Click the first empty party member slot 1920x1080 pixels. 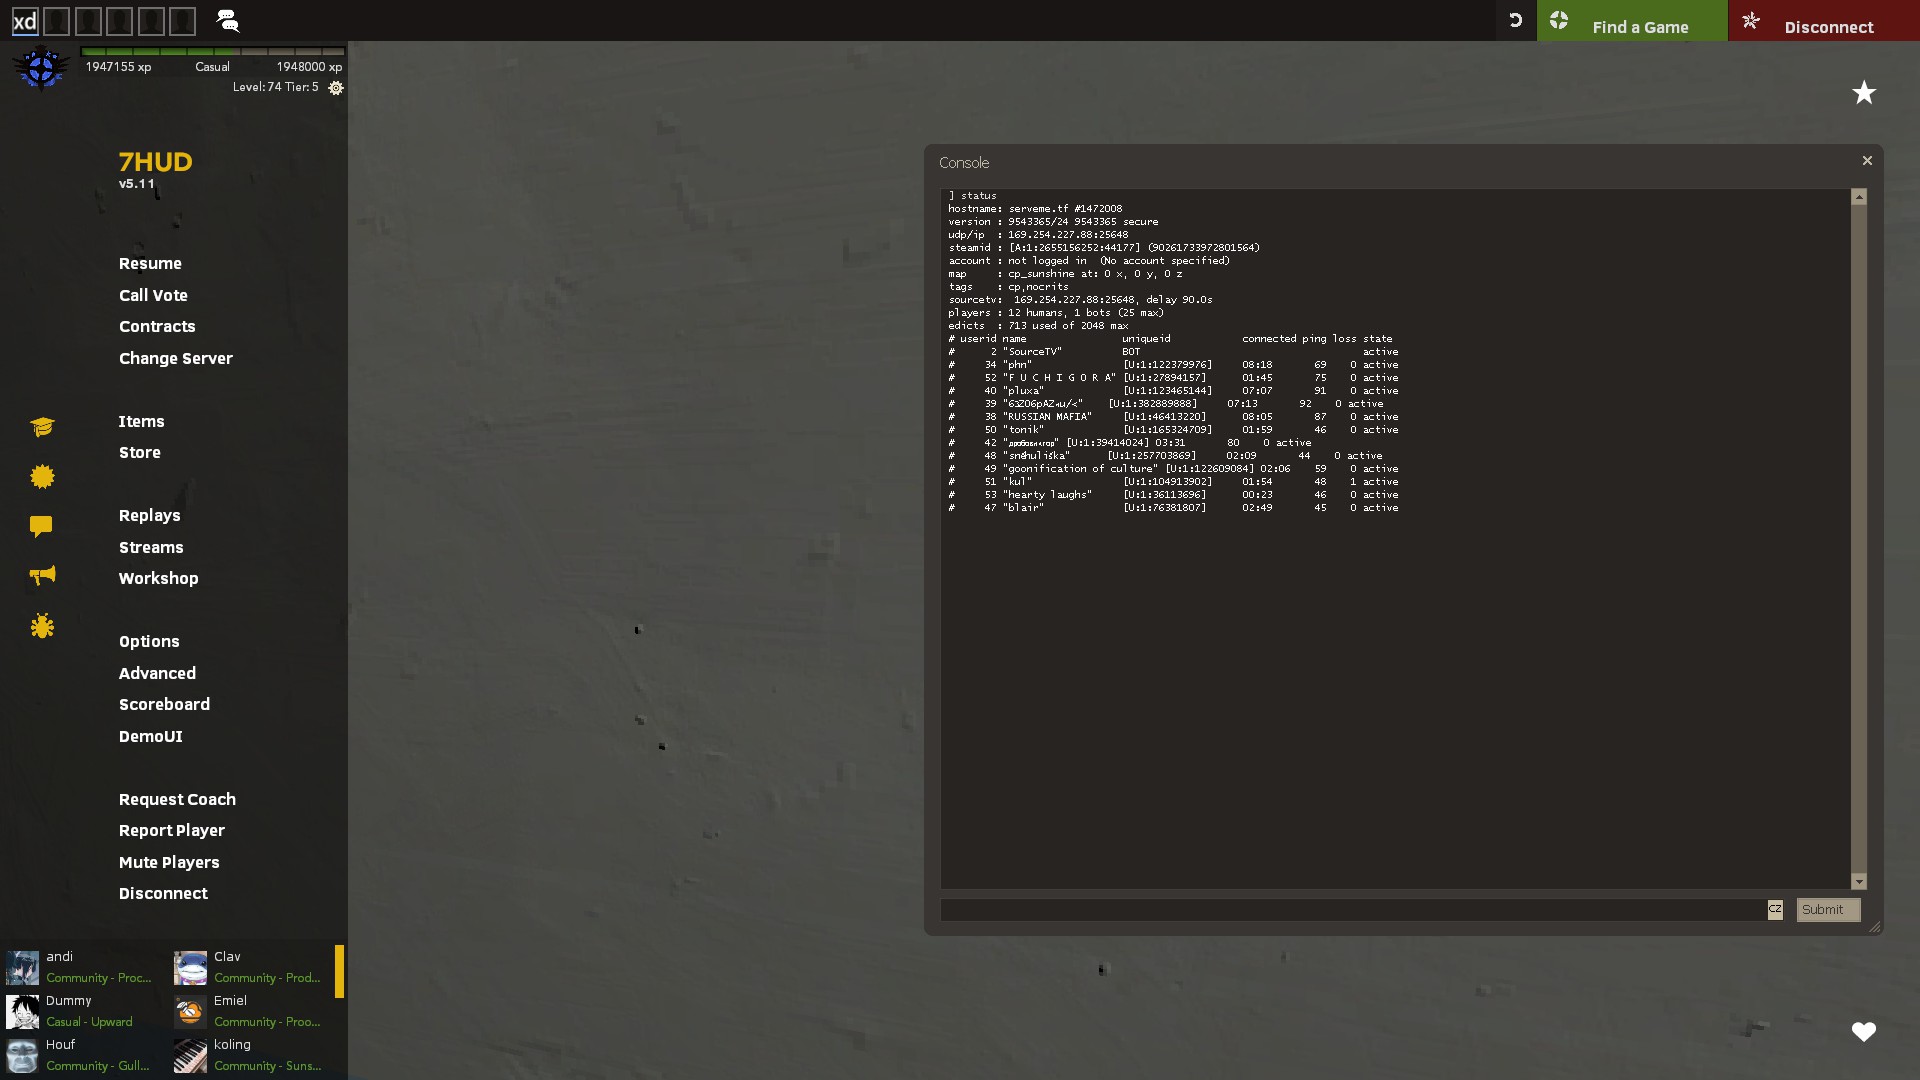[57, 20]
